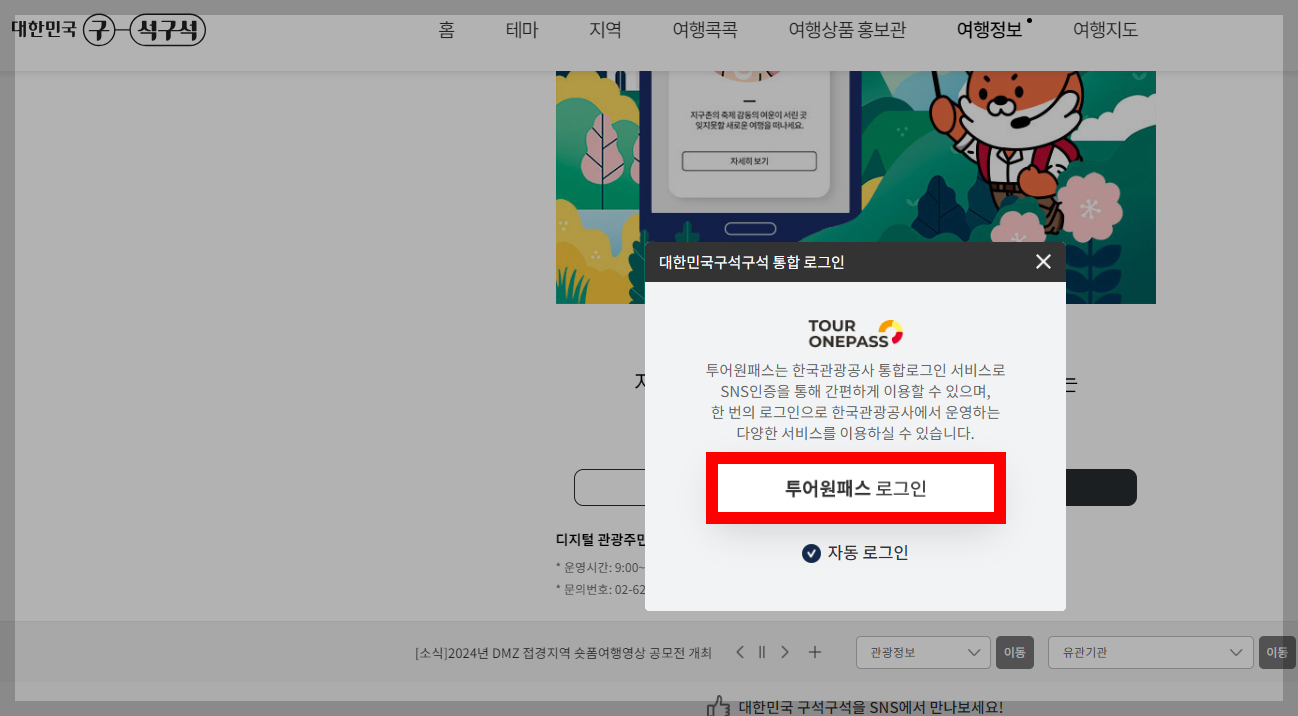Show previous news item arrow
This screenshot has height=716, width=1298.
pos(740,652)
